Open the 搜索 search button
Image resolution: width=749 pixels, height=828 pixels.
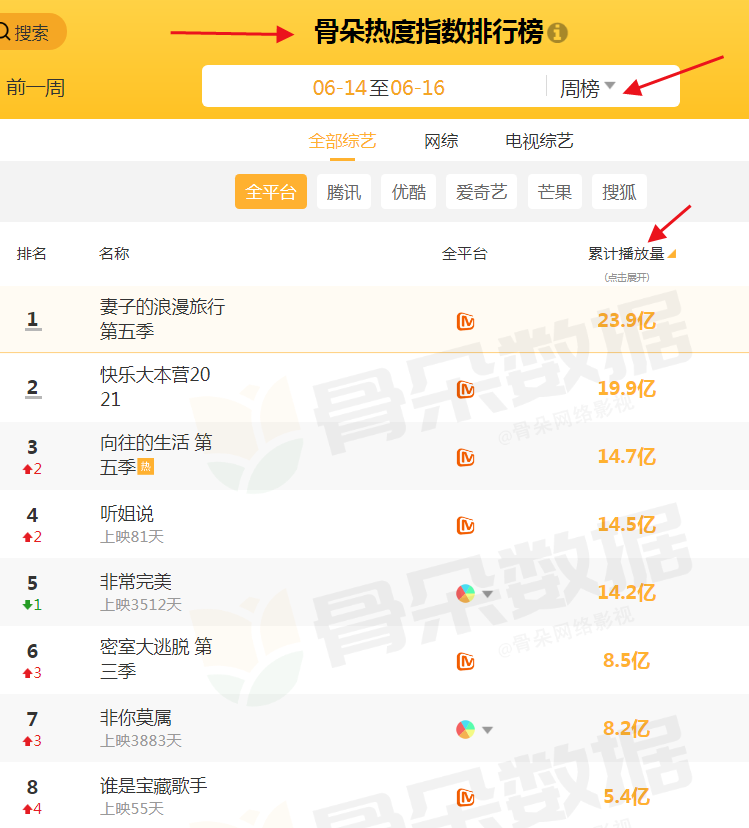pos(30,32)
